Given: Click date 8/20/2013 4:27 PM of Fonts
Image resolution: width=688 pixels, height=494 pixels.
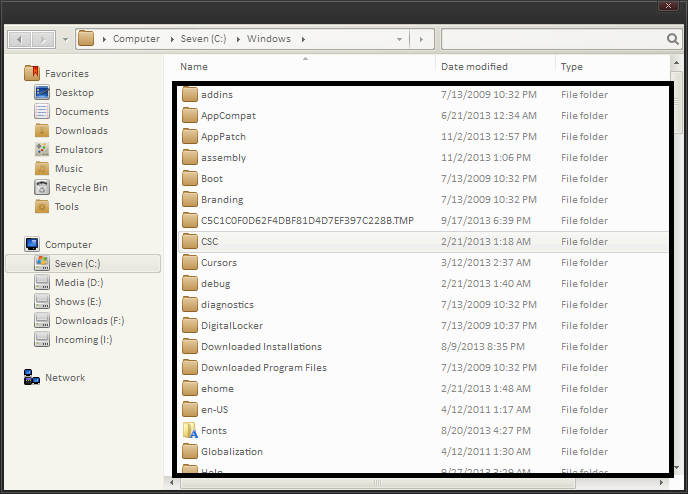Looking at the screenshot, I should tap(486, 430).
